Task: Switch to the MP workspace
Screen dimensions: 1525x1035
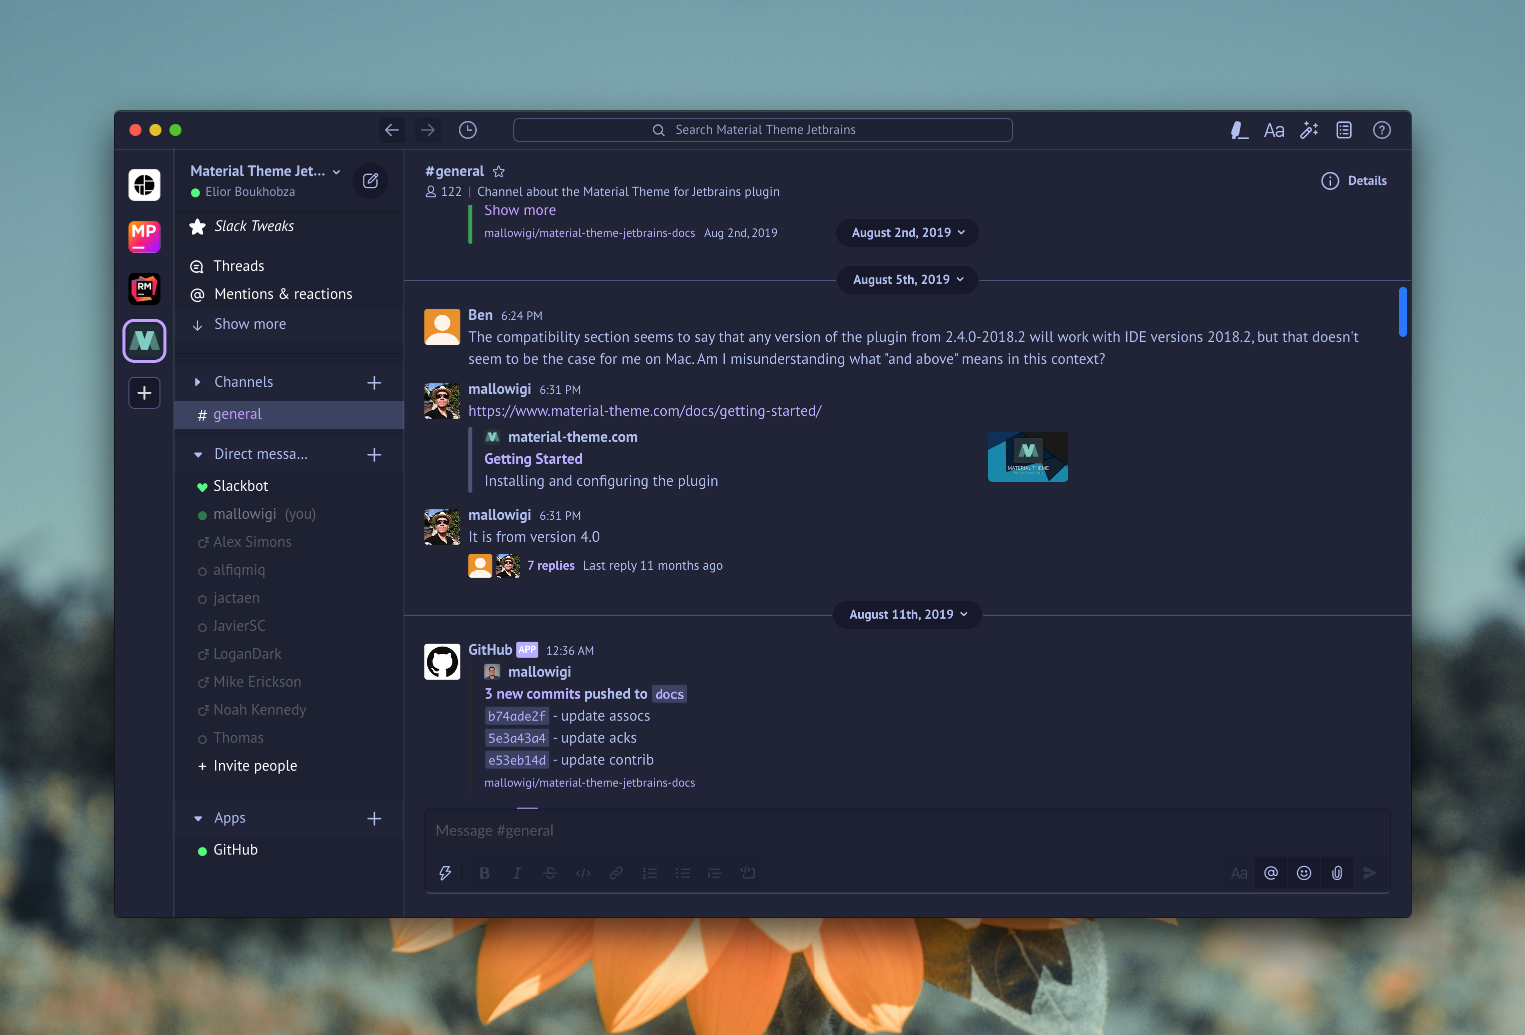Action: [145, 237]
